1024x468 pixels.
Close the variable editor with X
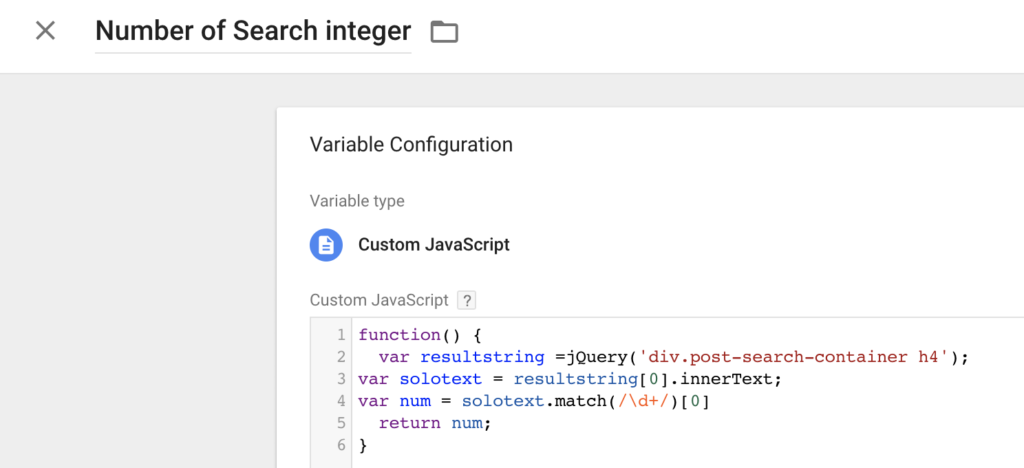[45, 31]
